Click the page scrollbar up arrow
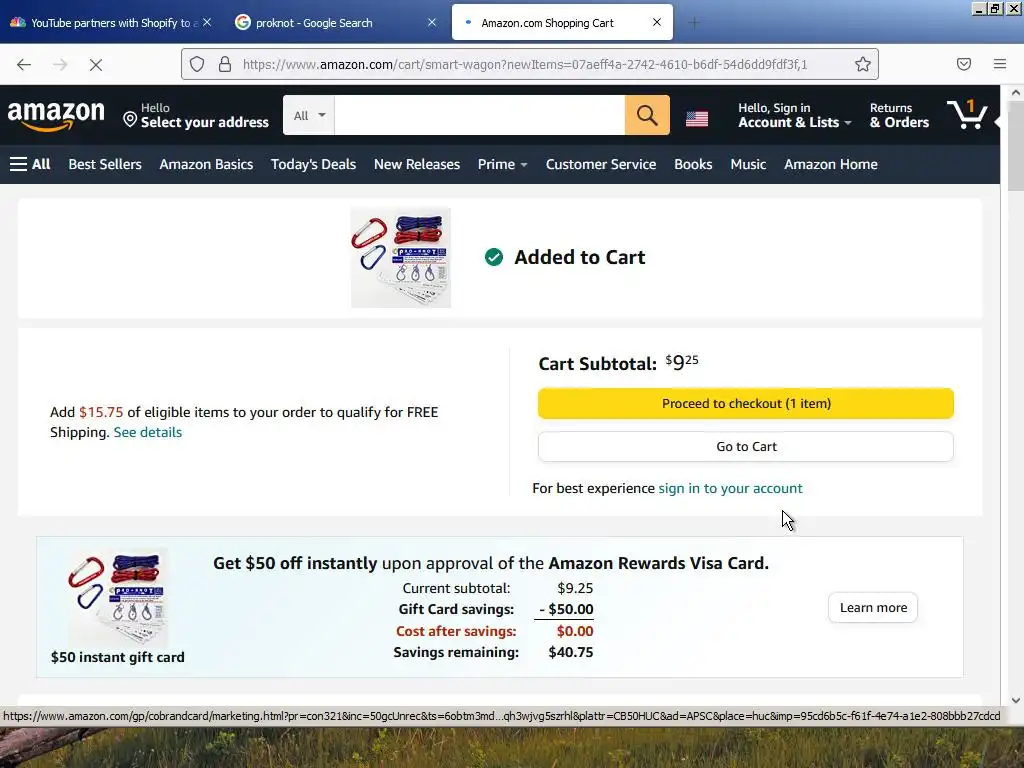 (x=1016, y=93)
